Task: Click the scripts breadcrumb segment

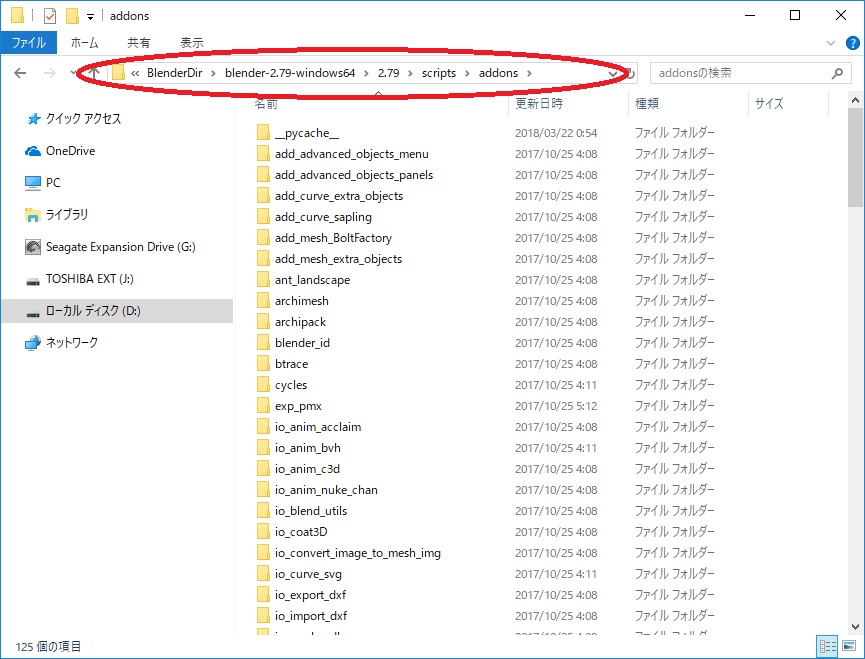Action: [x=439, y=73]
